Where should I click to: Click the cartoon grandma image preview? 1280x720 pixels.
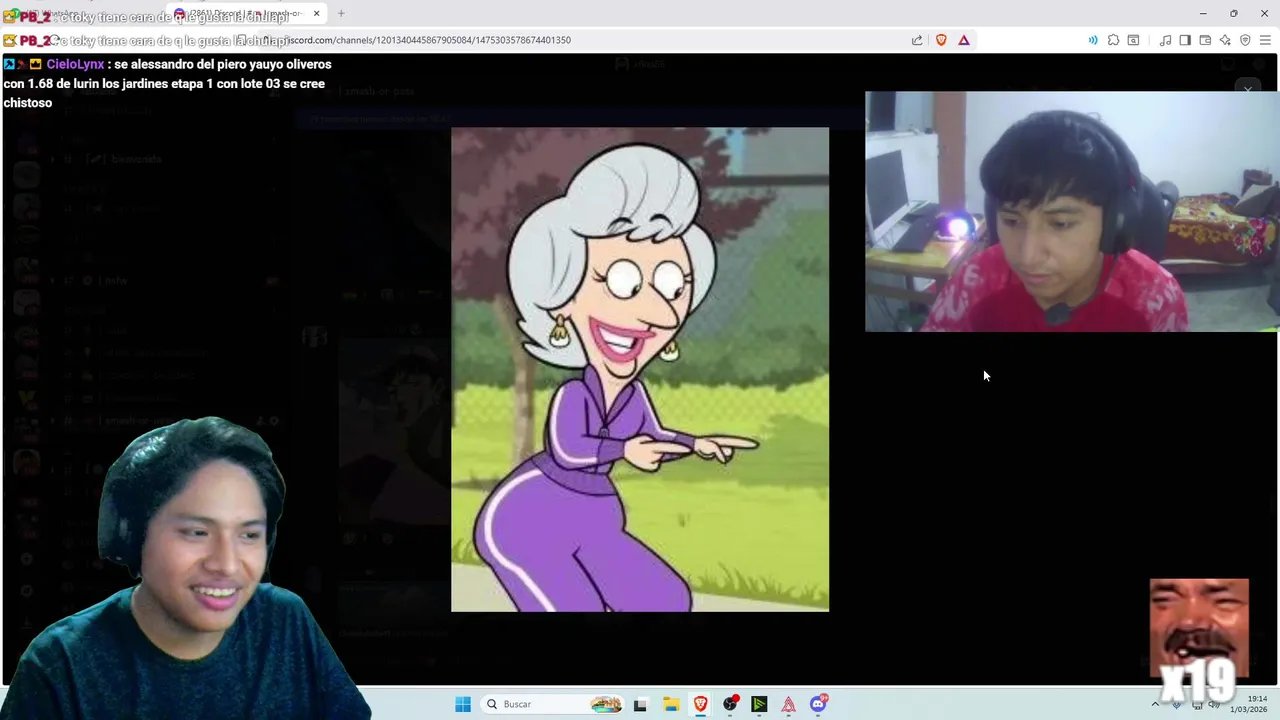(x=640, y=369)
